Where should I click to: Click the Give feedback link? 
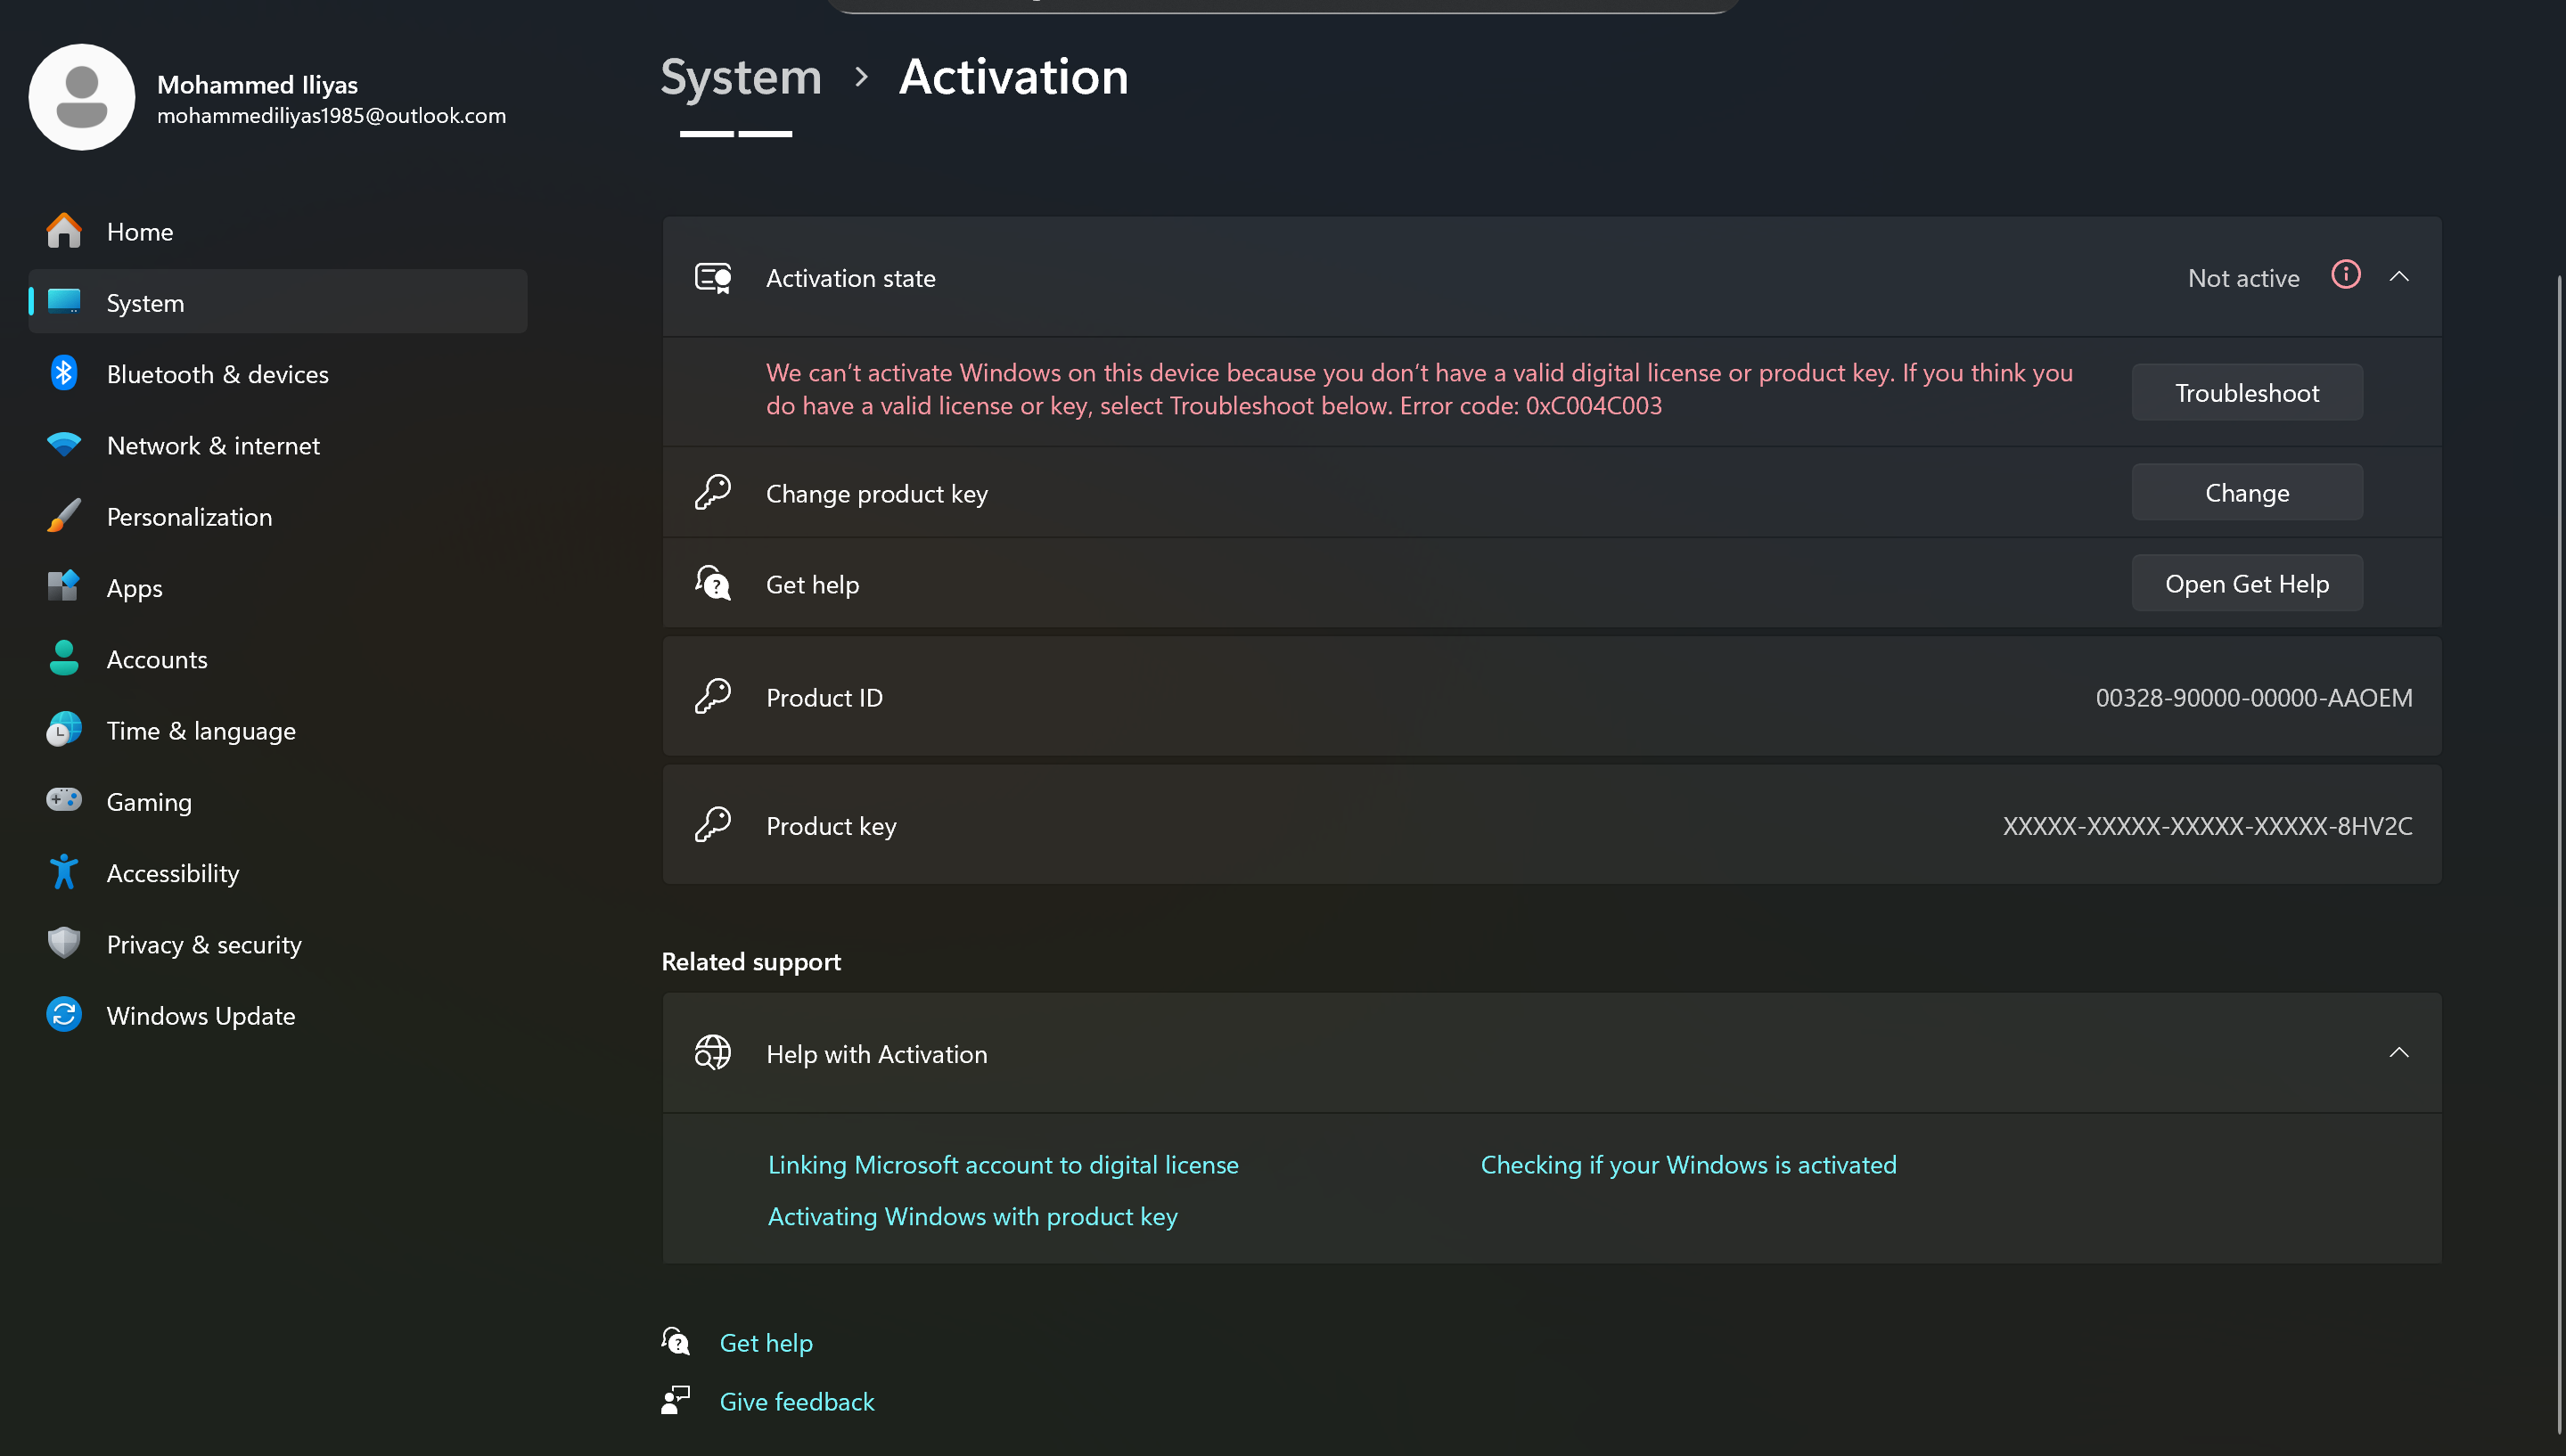[796, 1401]
